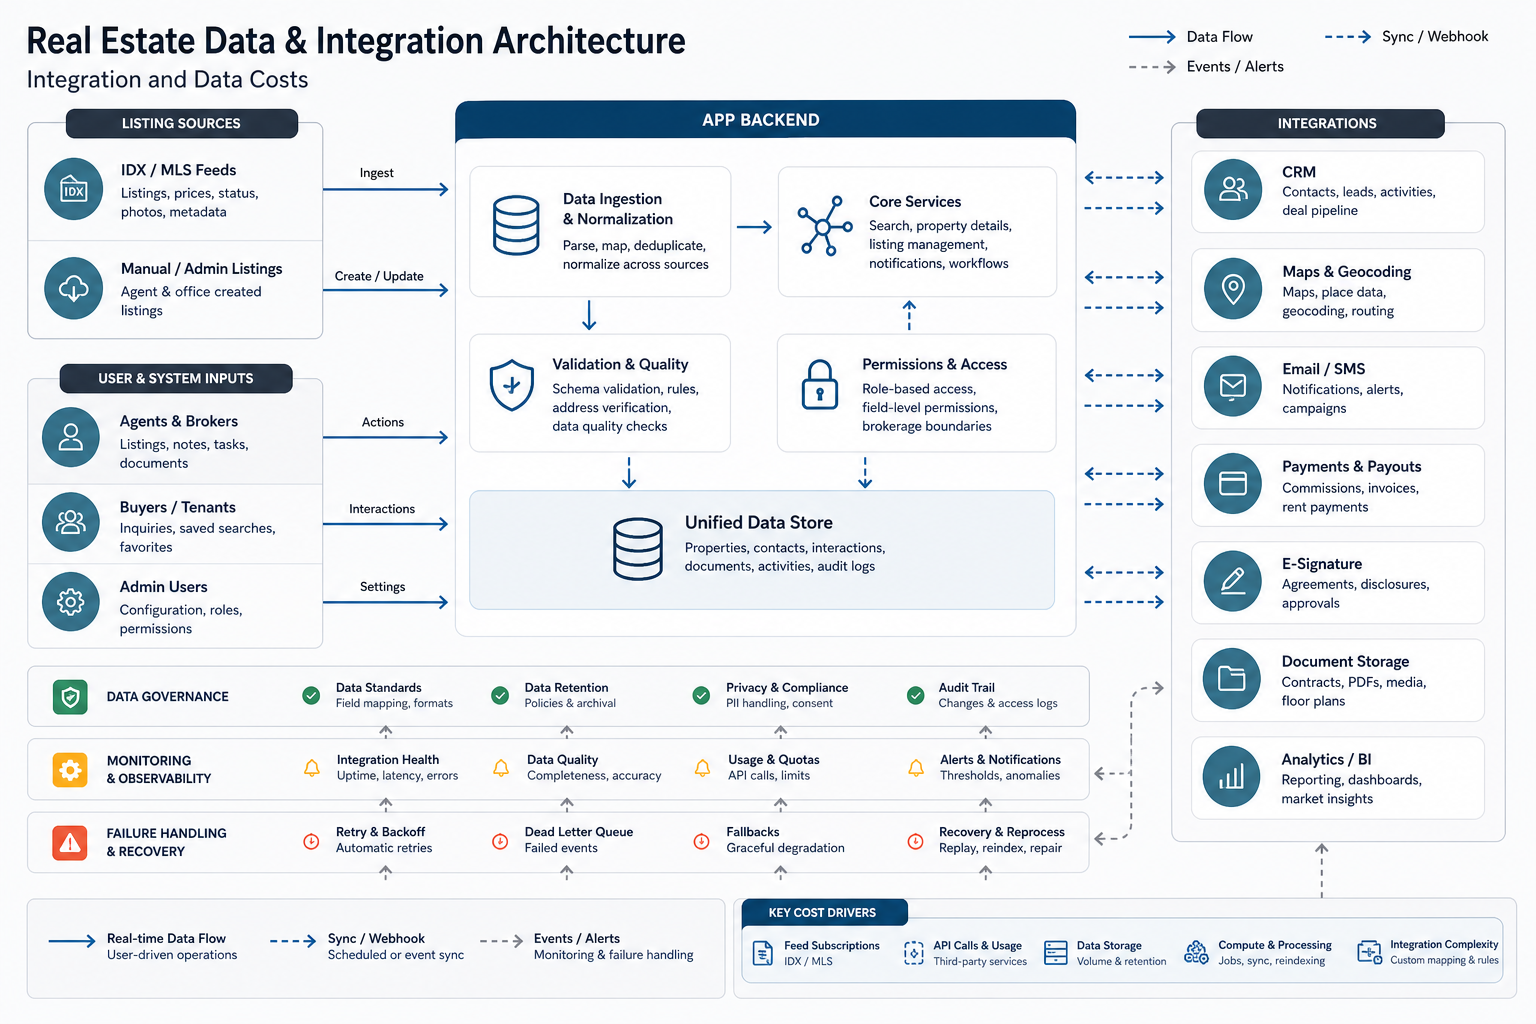
Task: Click the Permissions & Access padlock icon
Action: click(x=820, y=385)
